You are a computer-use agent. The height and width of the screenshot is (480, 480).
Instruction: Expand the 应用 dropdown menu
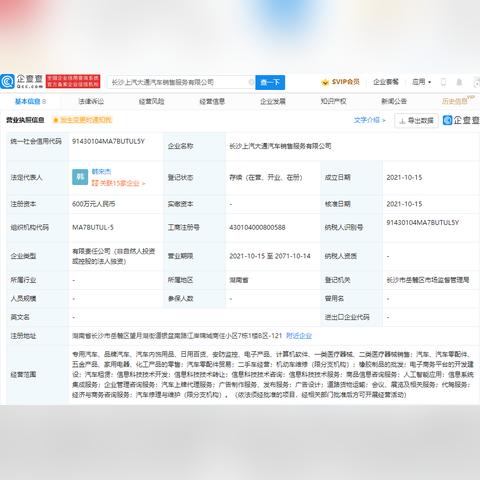pyautogui.click(x=421, y=82)
